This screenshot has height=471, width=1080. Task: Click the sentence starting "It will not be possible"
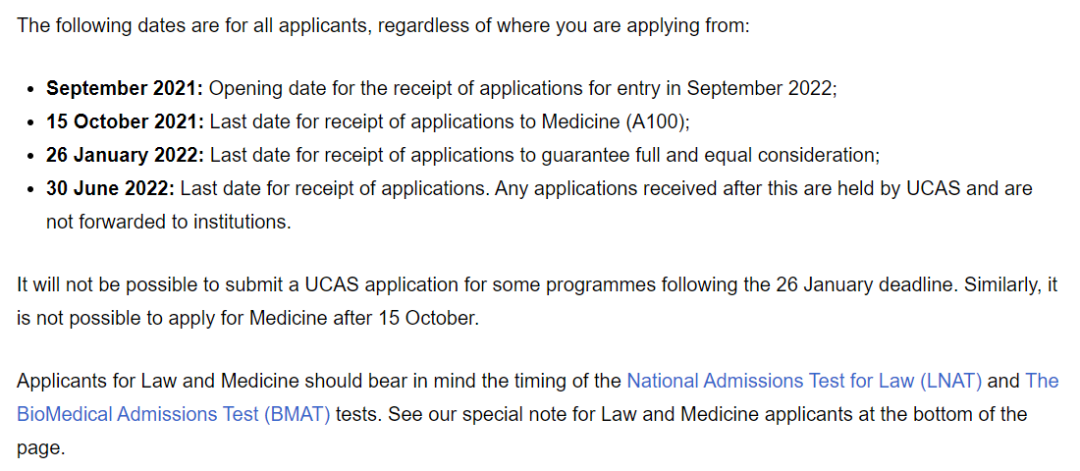(485, 285)
